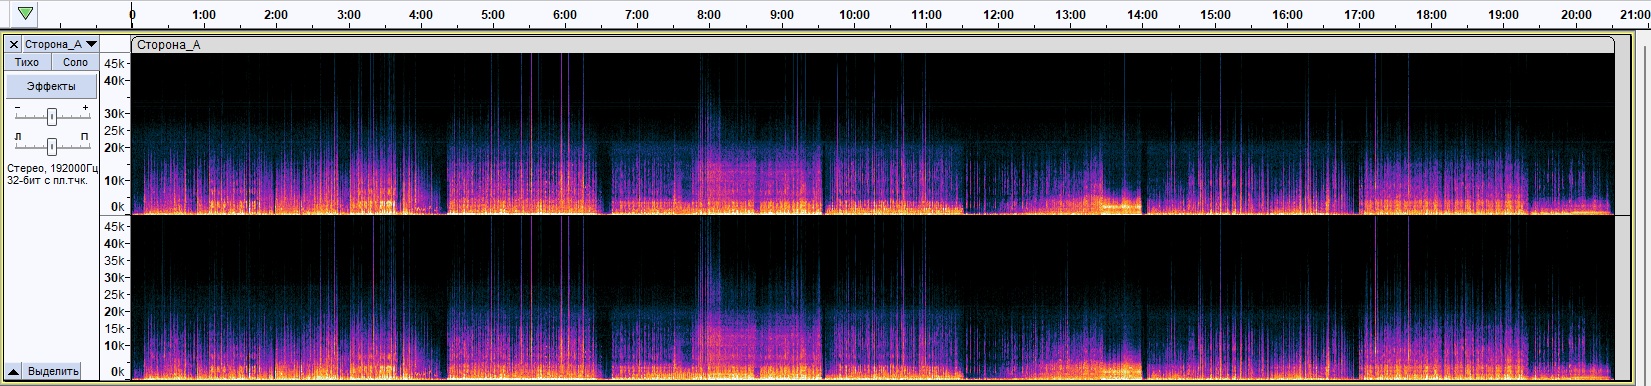Viewport: 1651px width, 386px height.
Task: Click timeline ruler at 18:00
Action: [1432, 15]
